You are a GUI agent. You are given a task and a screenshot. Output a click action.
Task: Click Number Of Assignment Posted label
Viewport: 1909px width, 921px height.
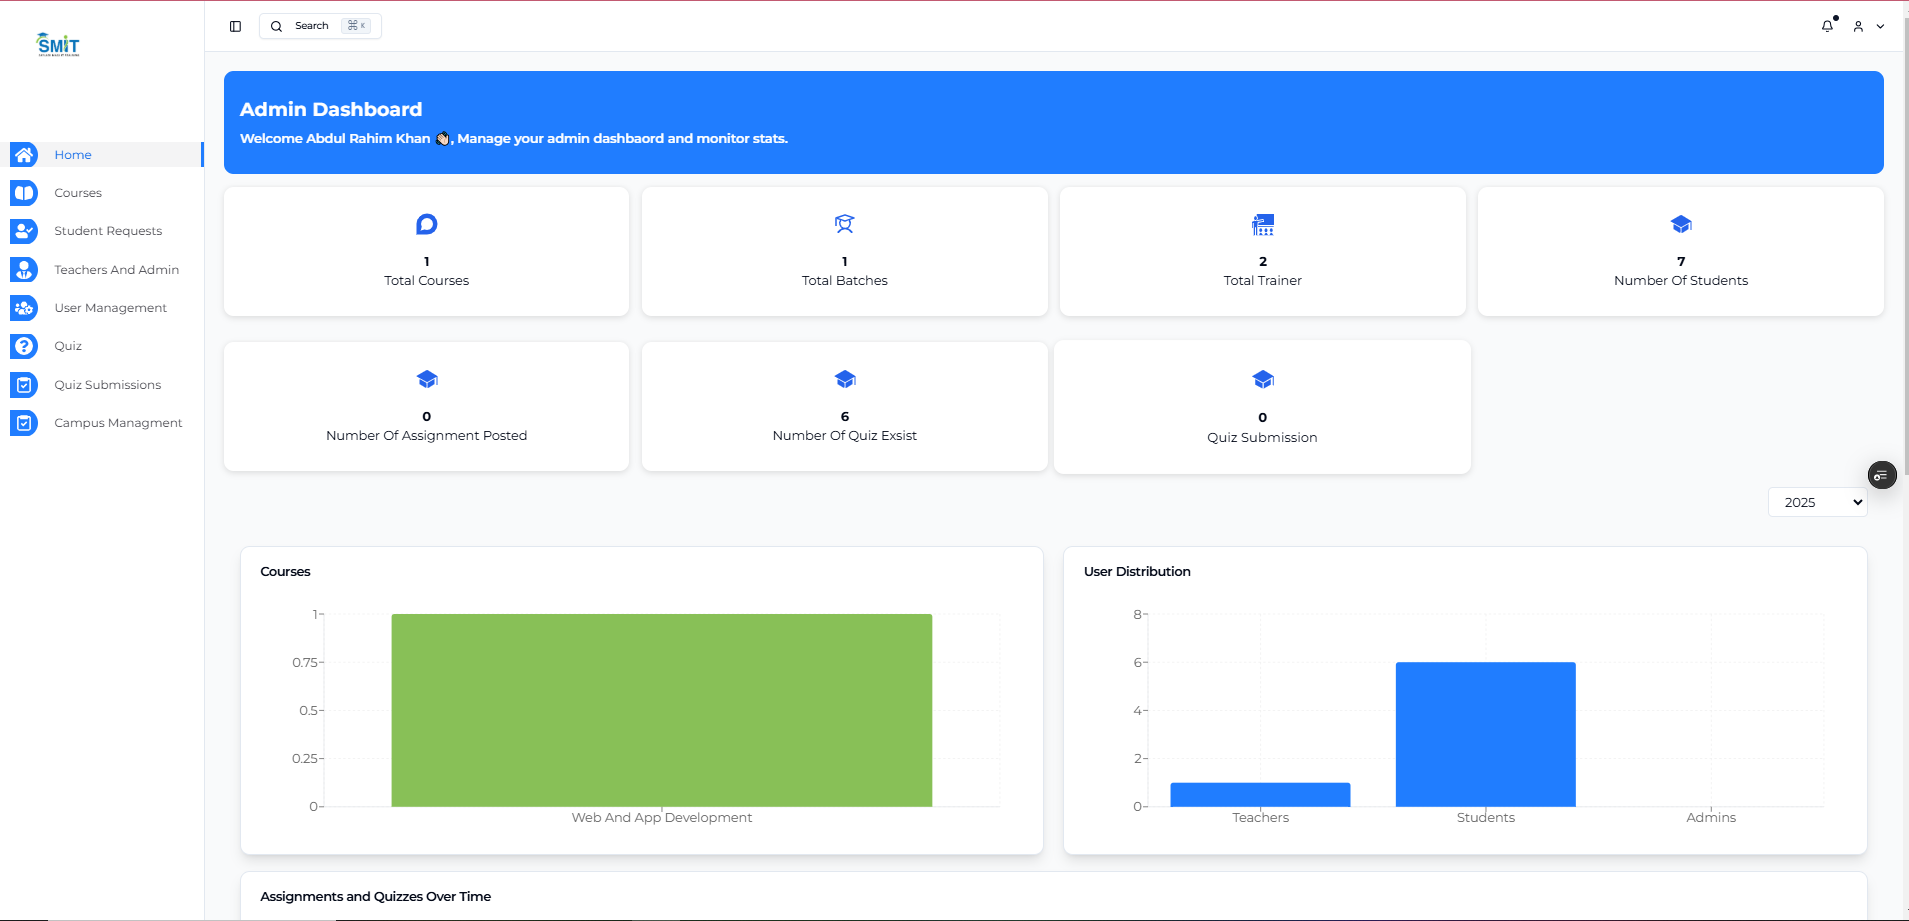pyautogui.click(x=427, y=436)
